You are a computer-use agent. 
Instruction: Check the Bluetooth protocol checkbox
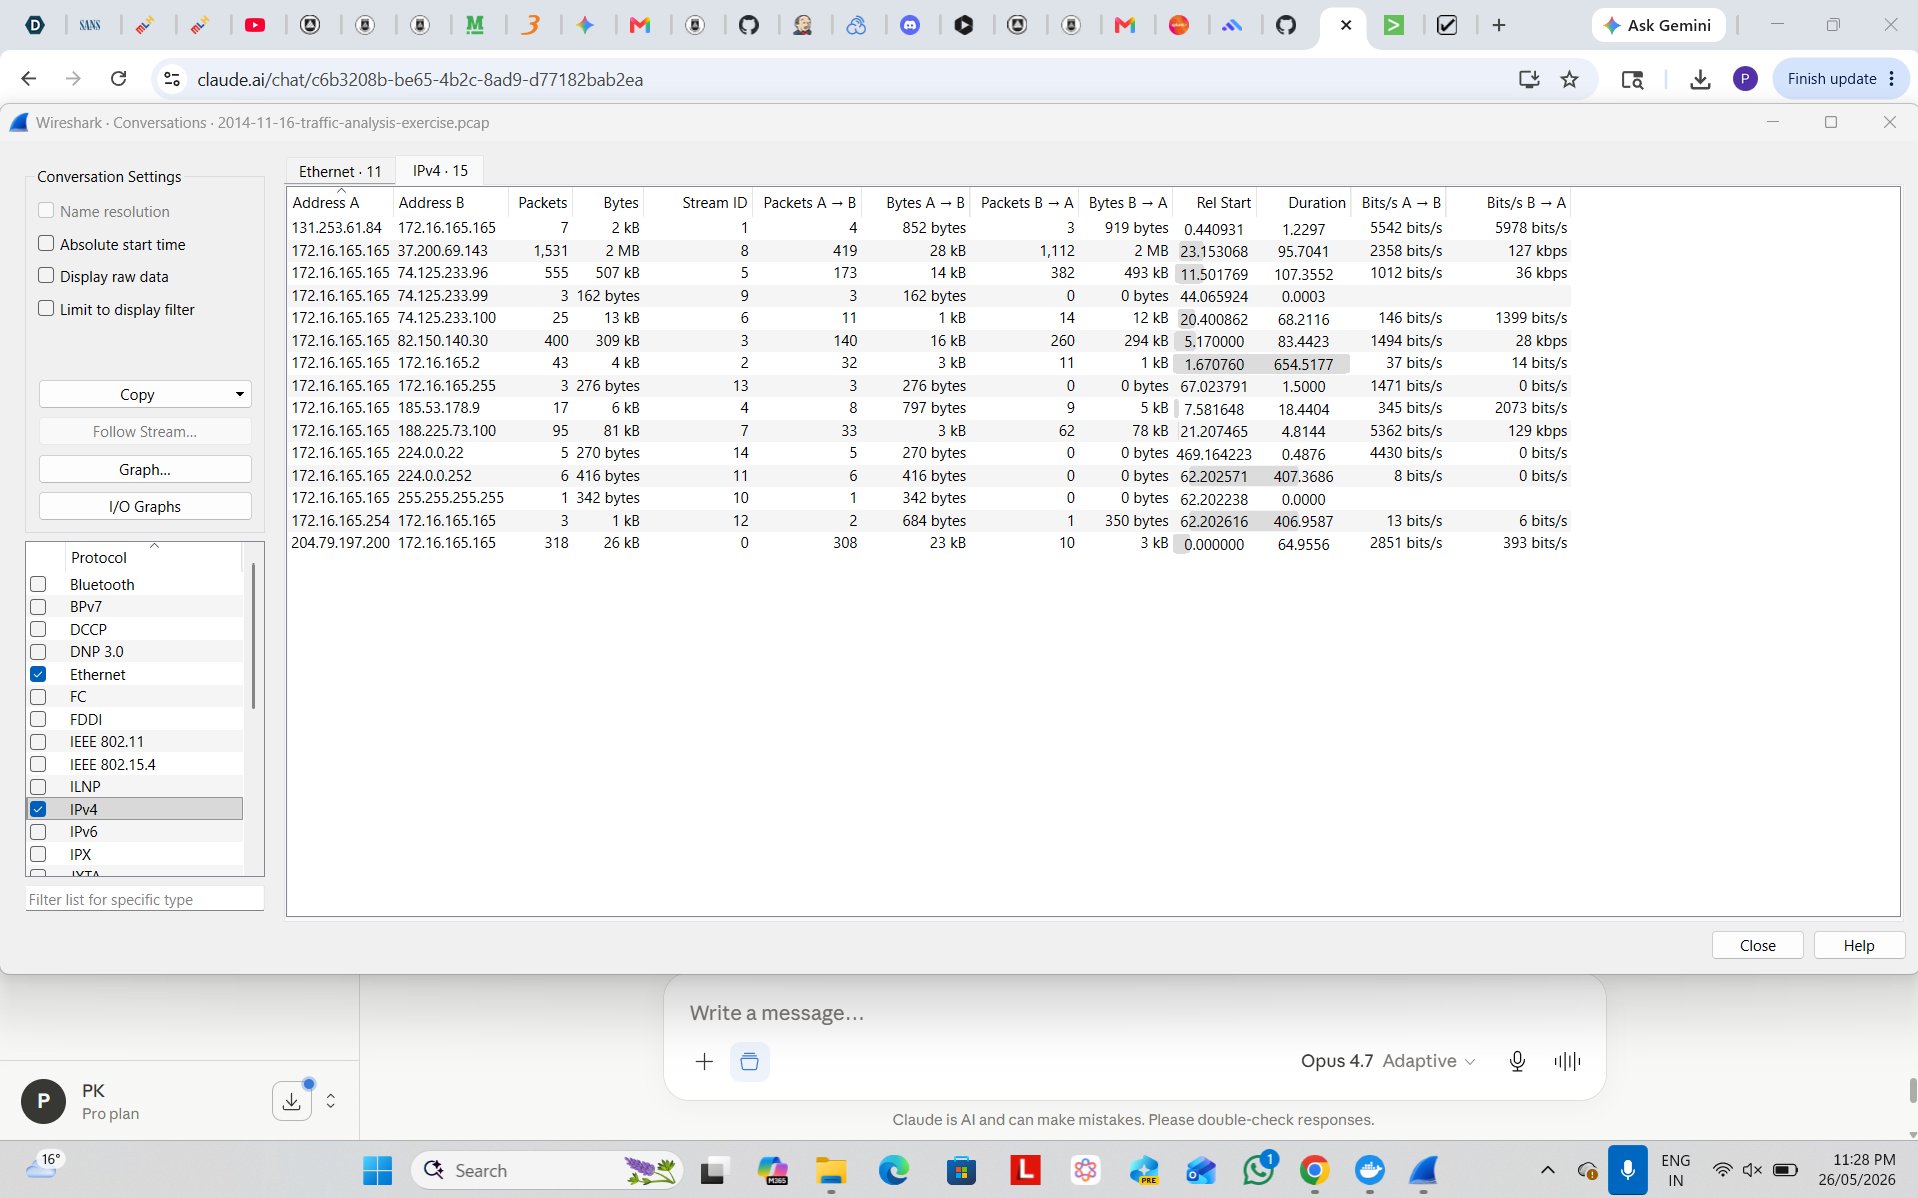[x=38, y=584]
